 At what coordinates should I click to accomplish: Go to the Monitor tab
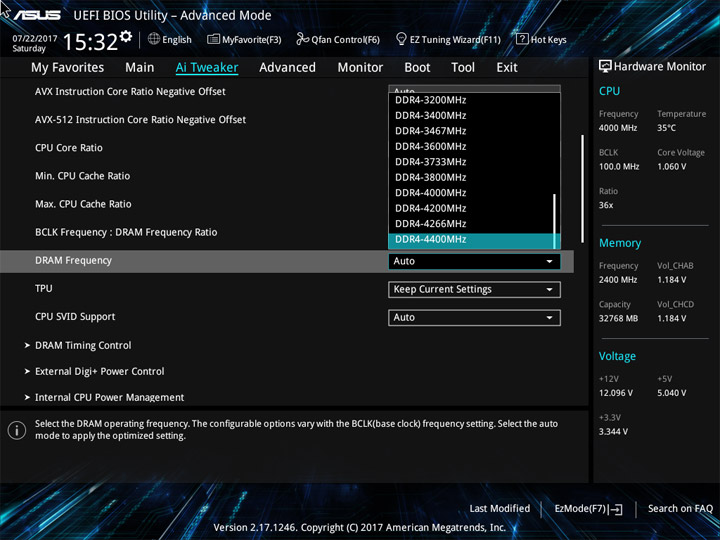[x=360, y=68]
